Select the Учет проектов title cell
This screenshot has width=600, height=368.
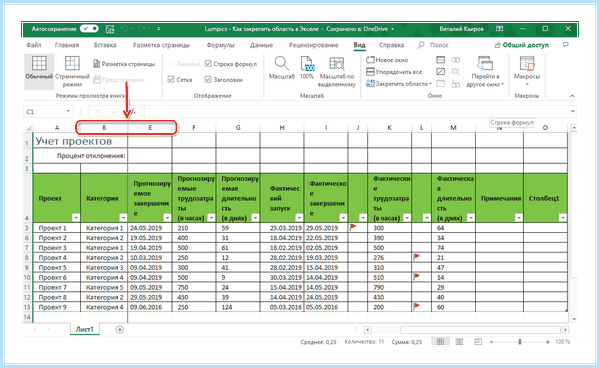pyautogui.click(x=80, y=141)
